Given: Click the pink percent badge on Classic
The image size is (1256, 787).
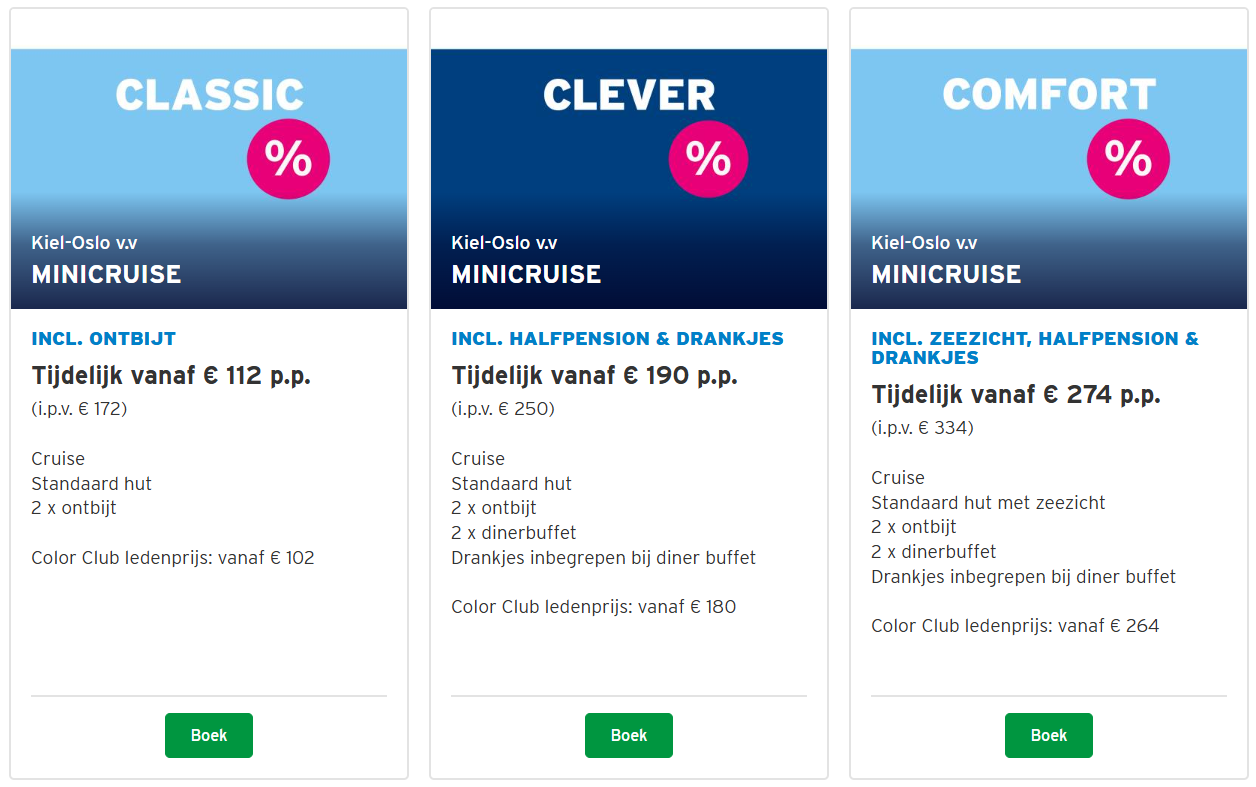Looking at the screenshot, I should pos(288,158).
